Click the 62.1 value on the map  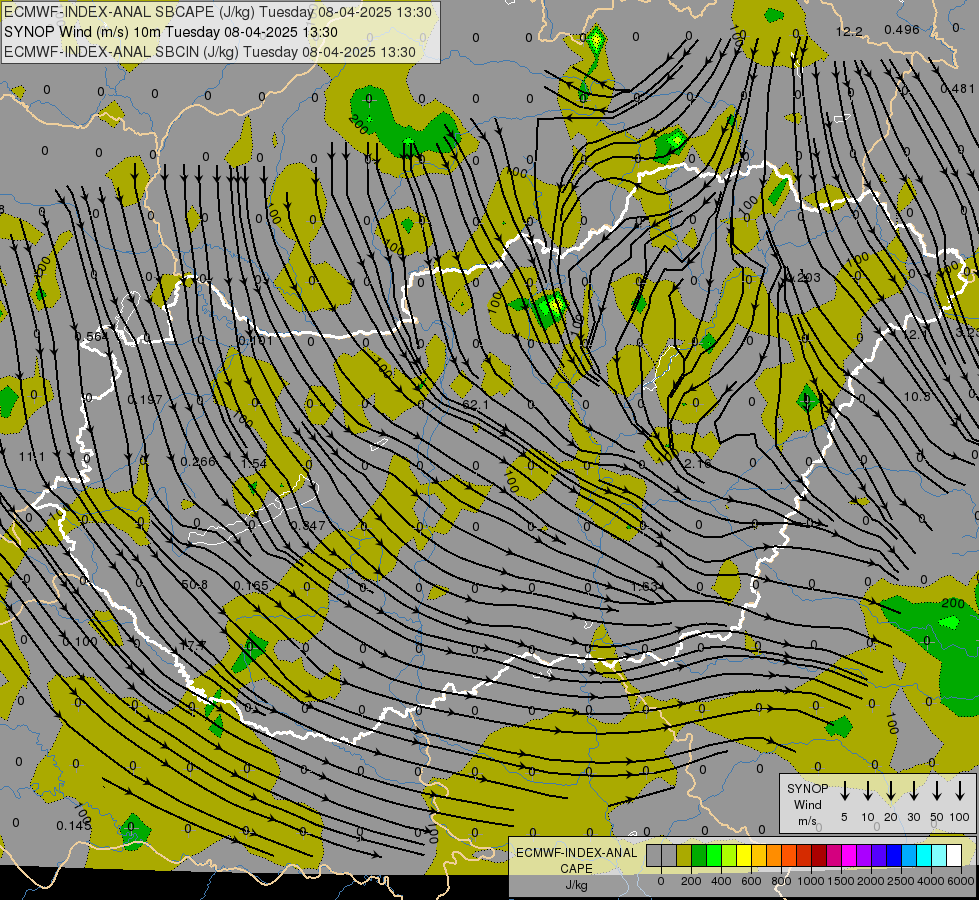click(476, 405)
